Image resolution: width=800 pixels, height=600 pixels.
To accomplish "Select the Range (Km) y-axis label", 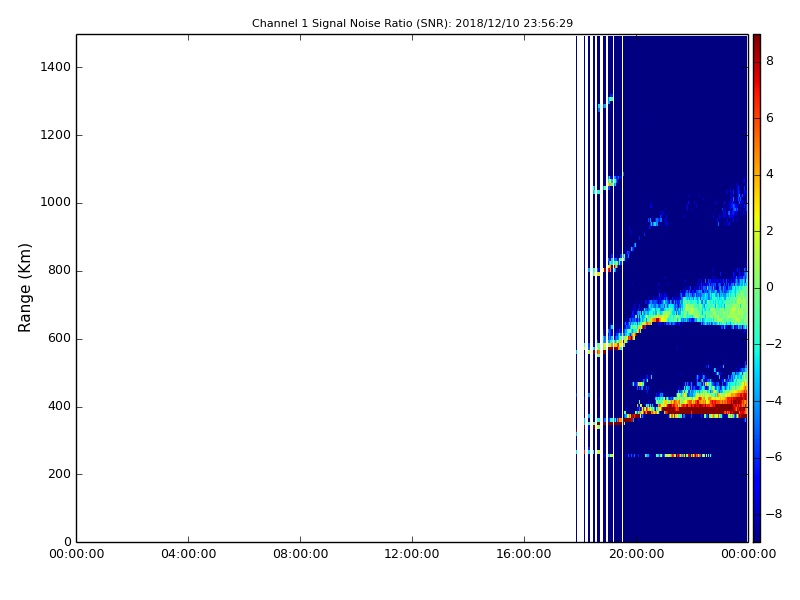I will point(24,288).
